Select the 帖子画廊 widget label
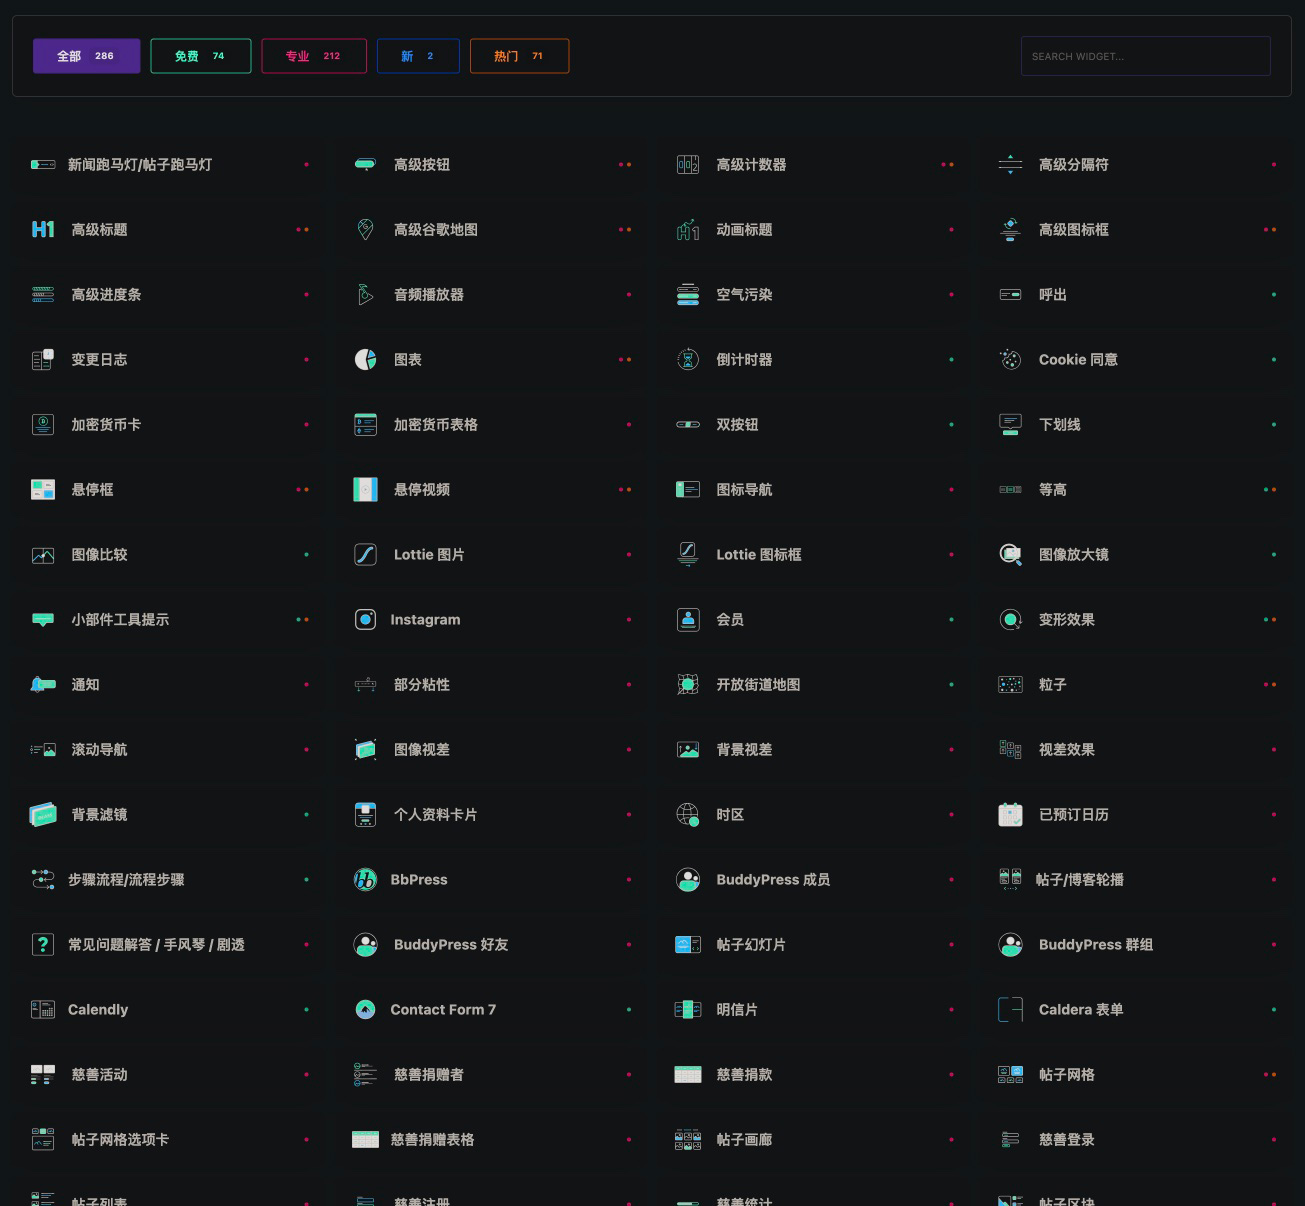 tap(744, 1139)
